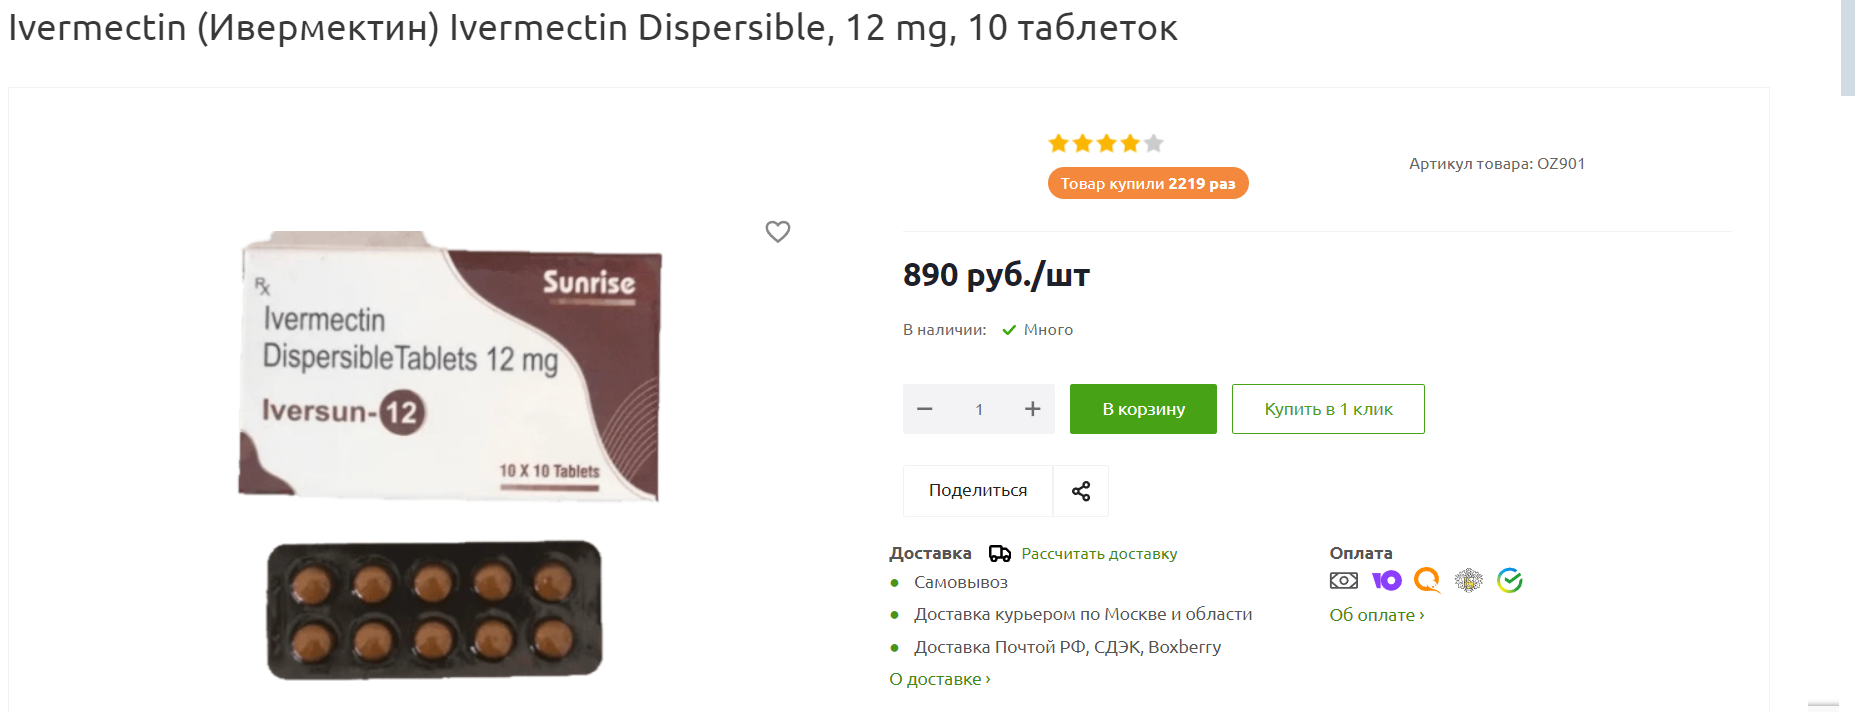Open the Iversun-12 box product image

click(x=450, y=365)
